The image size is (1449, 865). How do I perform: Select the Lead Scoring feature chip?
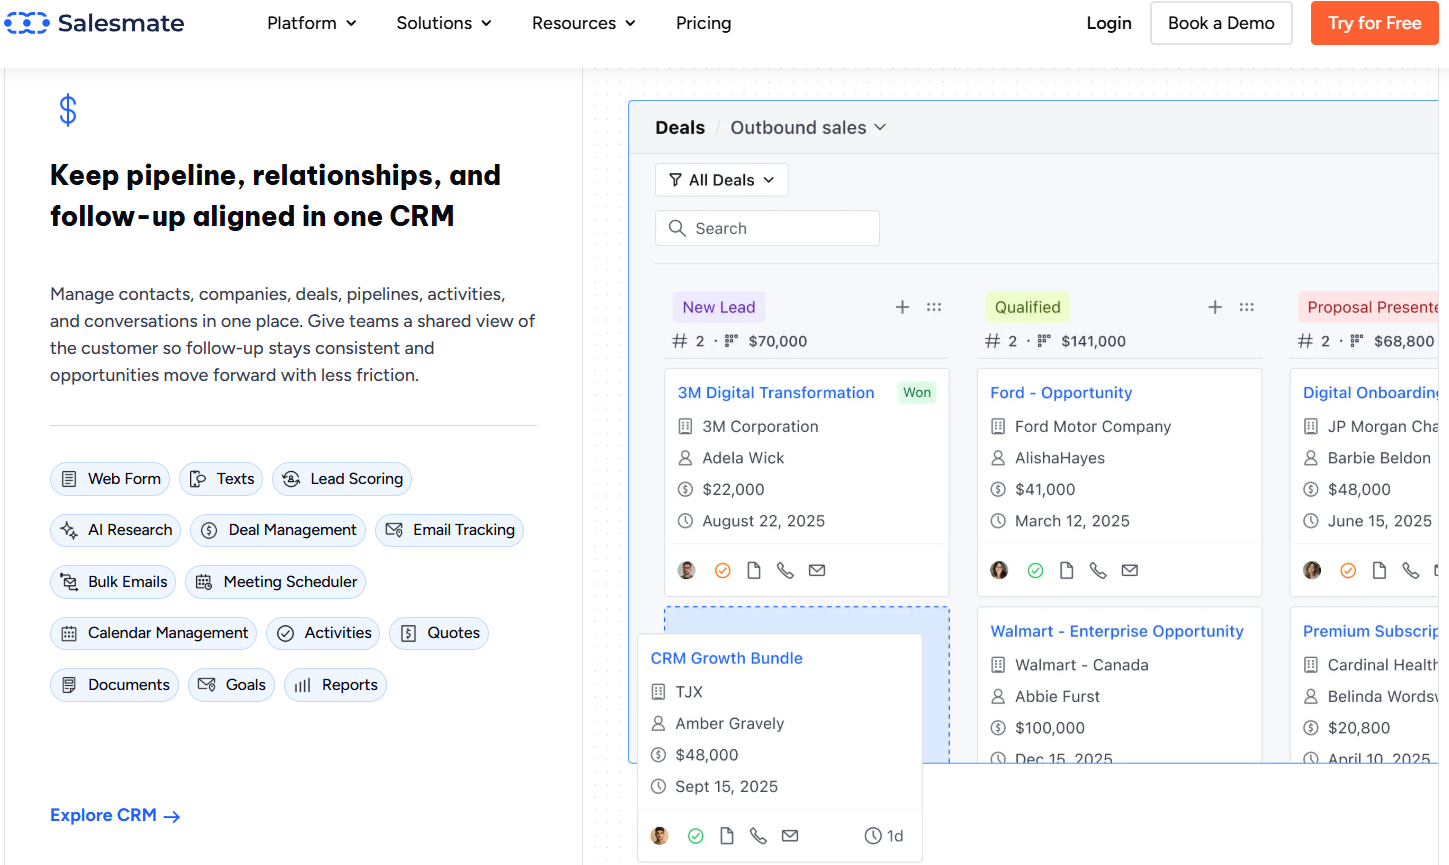tap(342, 479)
